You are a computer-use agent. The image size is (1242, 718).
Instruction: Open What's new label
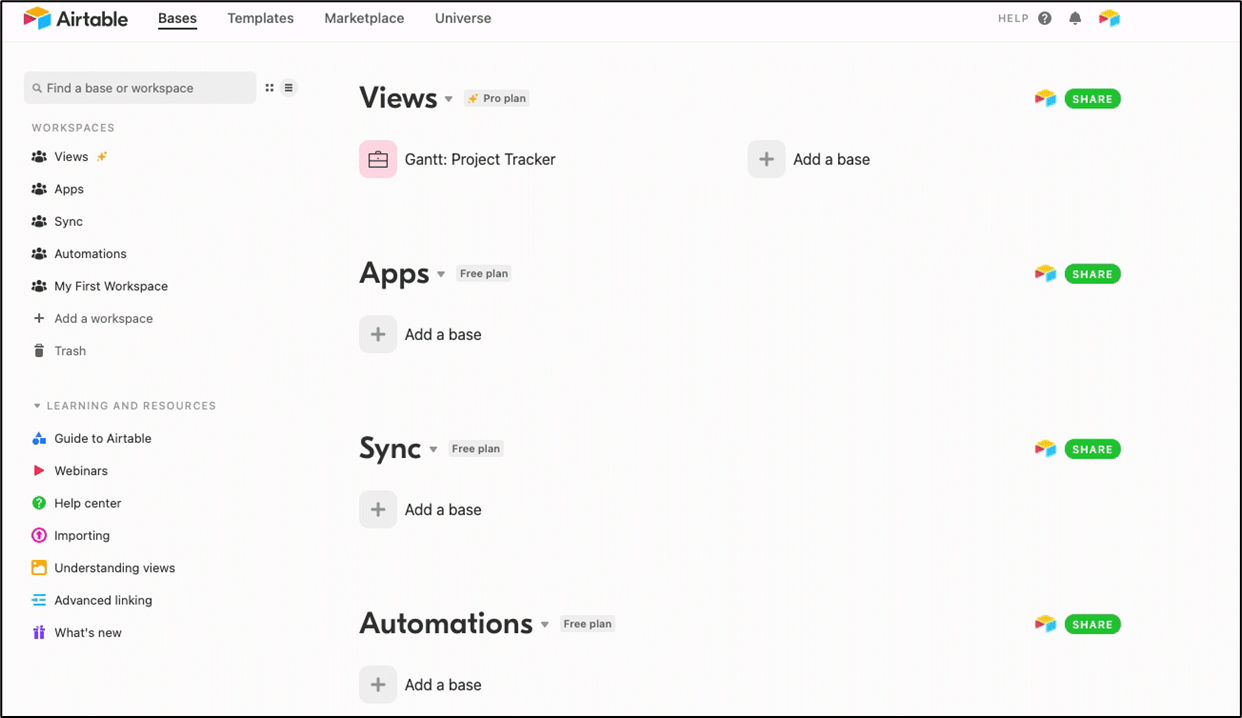point(88,633)
